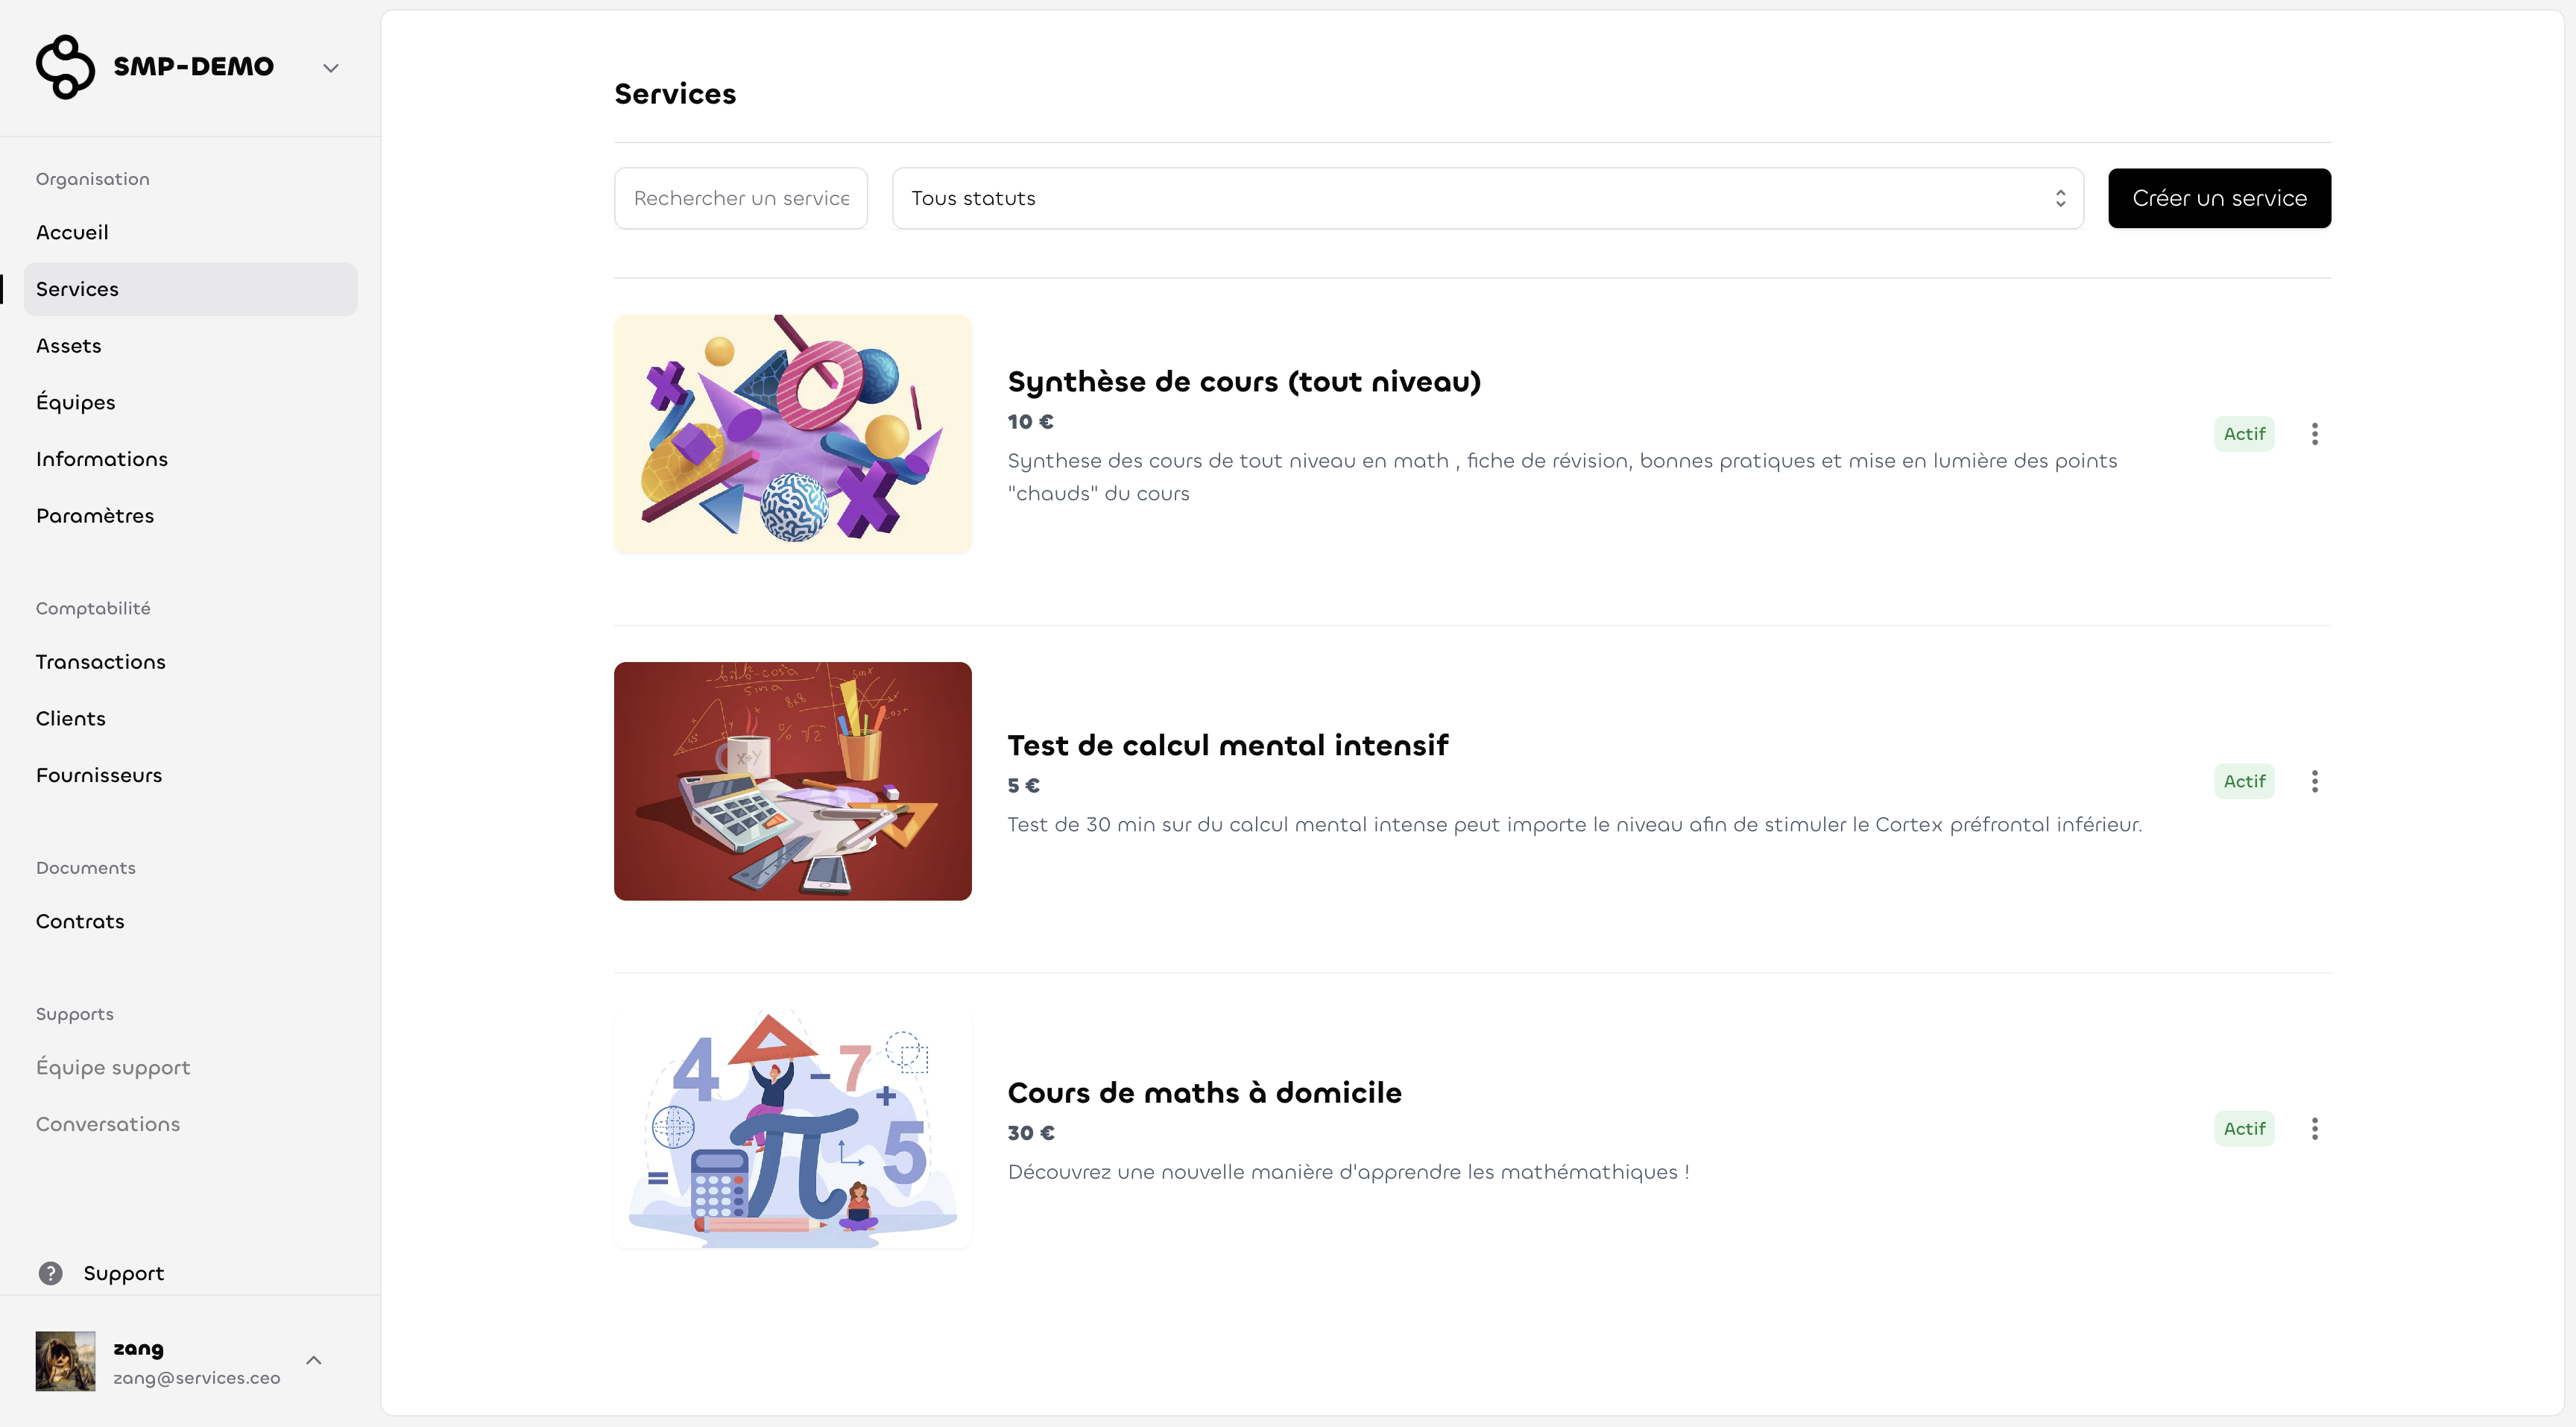Open three-dot menu for Test de calcul mental
The height and width of the screenshot is (1427, 2576).
click(2314, 782)
